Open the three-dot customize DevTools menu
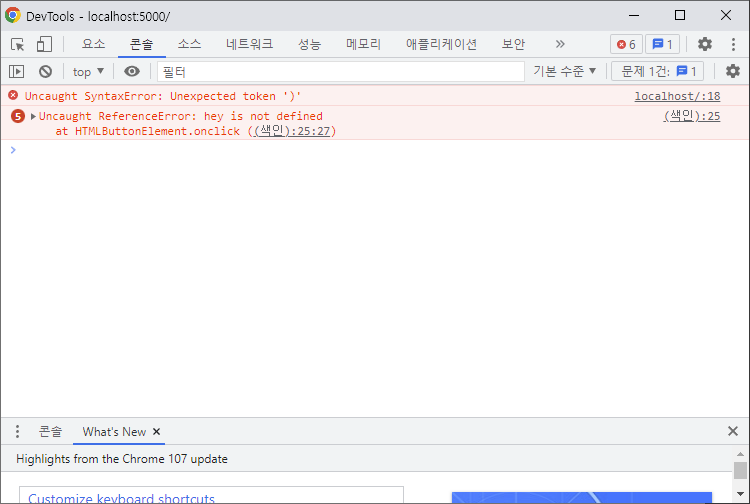The width and height of the screenshot is (750, 504). click(x=733, y=44)
